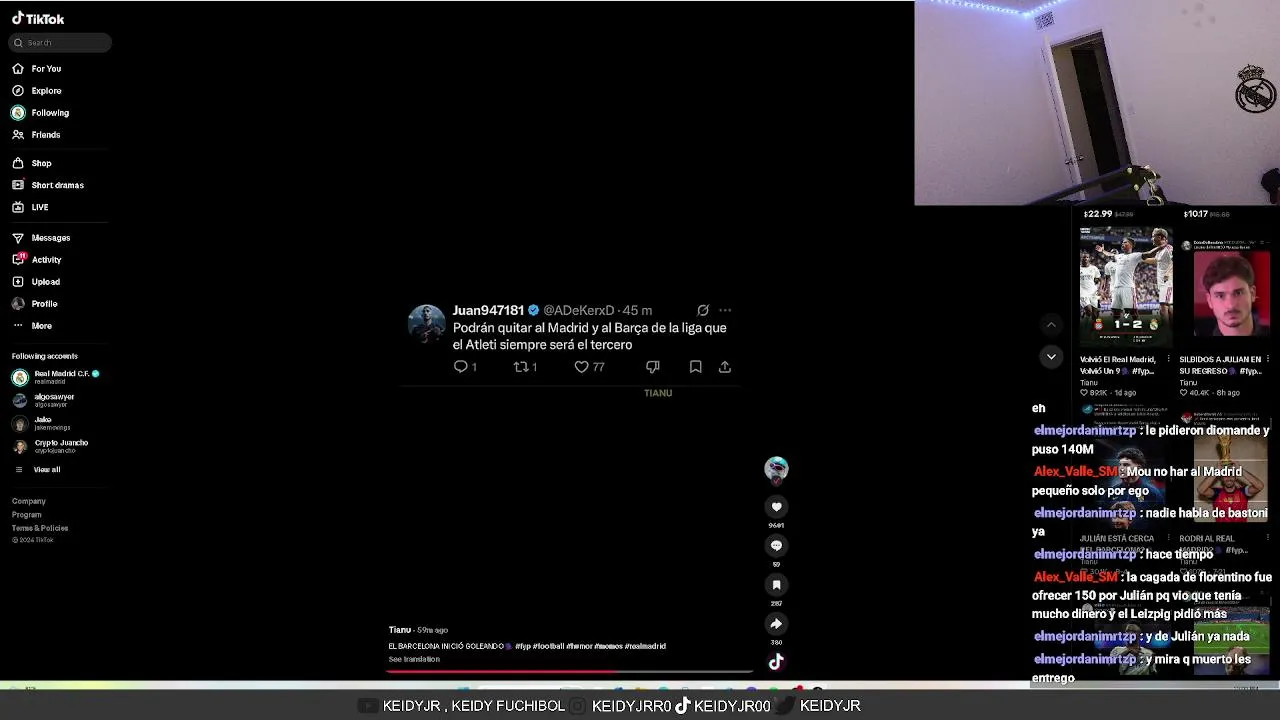Click the $22.99 product price
1280x720 pixels.
1098,214
